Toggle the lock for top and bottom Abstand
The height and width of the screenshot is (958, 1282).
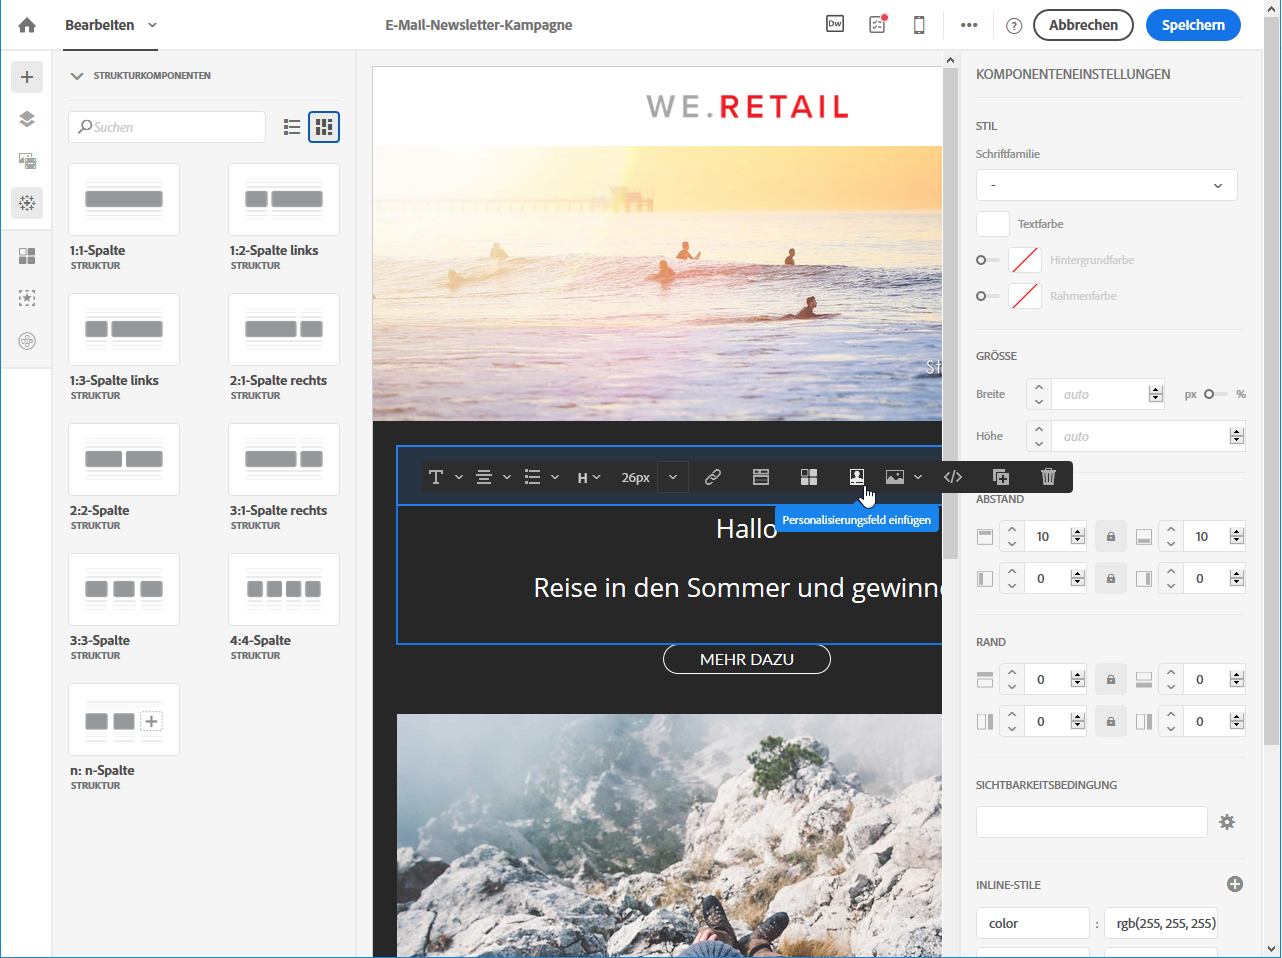(1110, 537)
